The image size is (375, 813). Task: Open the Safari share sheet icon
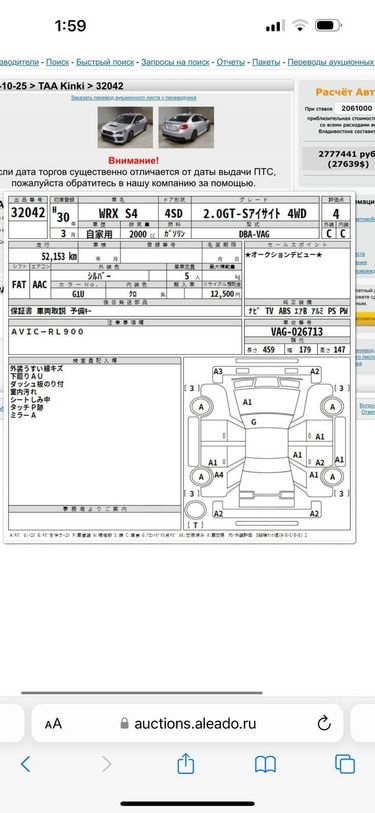(x=186, y=763)
